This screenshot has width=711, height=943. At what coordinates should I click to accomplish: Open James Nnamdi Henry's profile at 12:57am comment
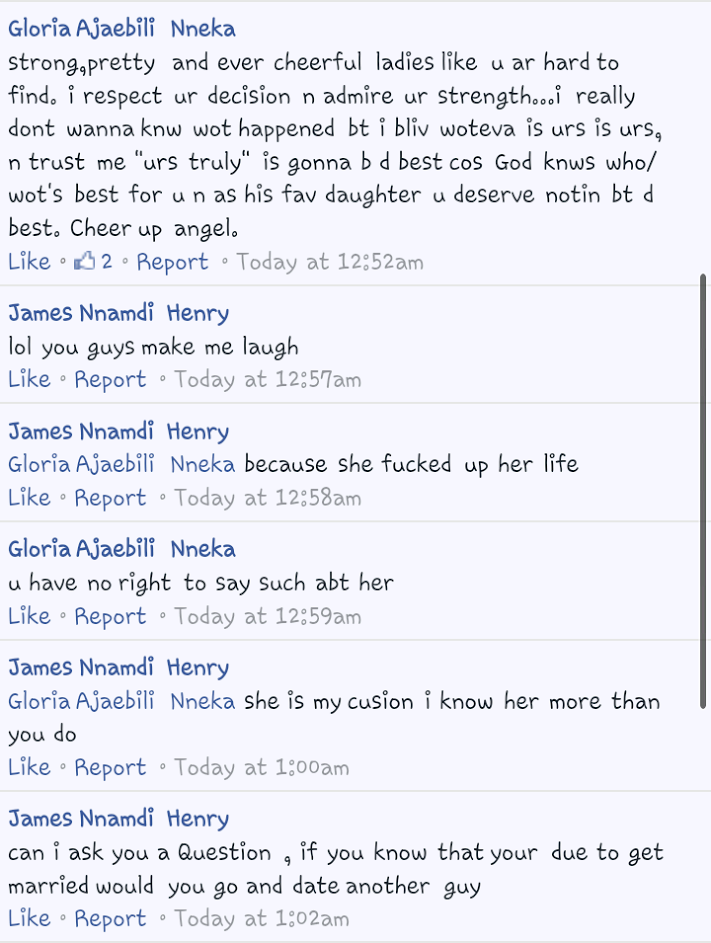118,313
